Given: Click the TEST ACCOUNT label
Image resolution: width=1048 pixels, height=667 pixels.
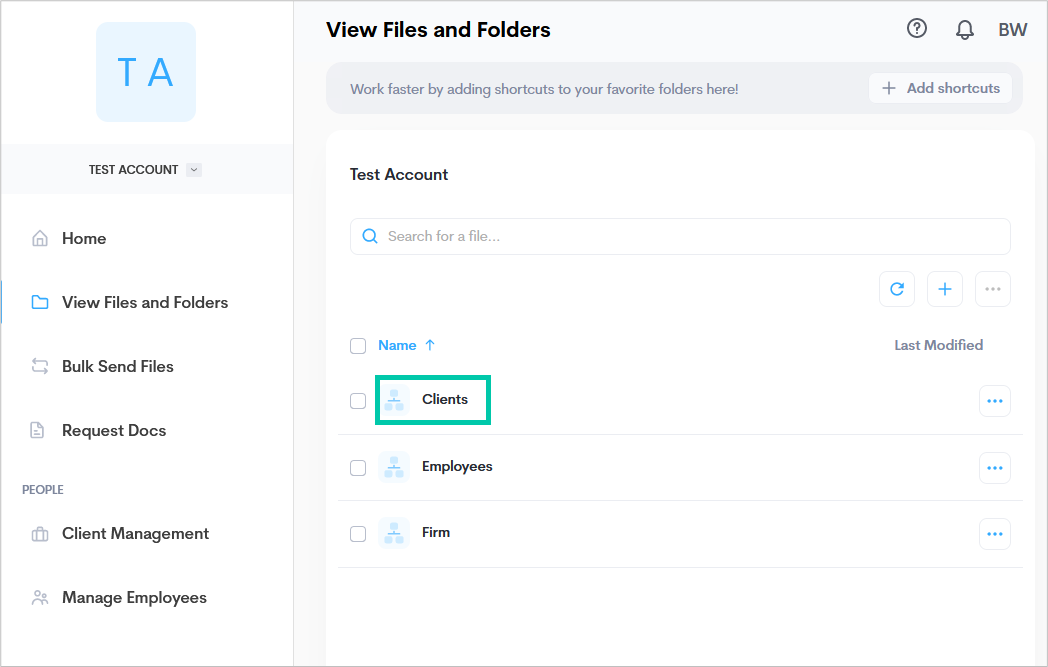Looking at the screenshot, I should tap(134, 170).
